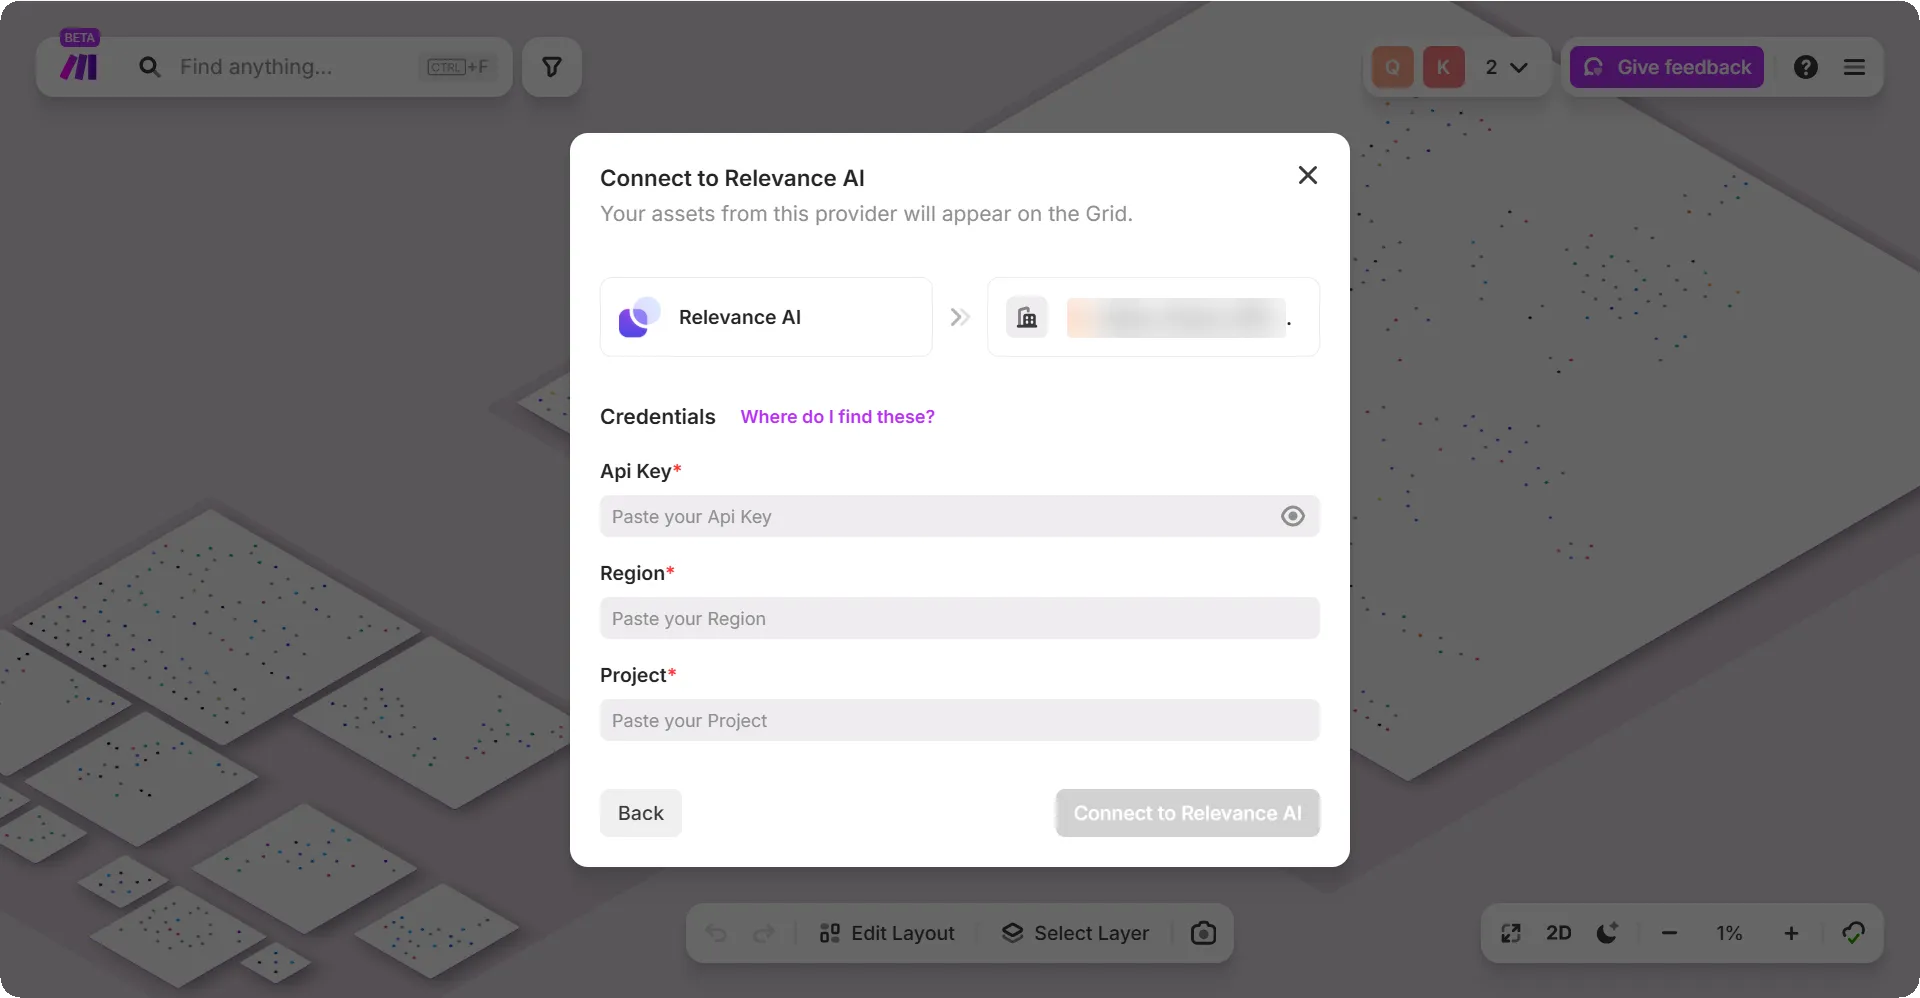
Task: Click the camera screenshot icon
Action: coord(1204,933)
